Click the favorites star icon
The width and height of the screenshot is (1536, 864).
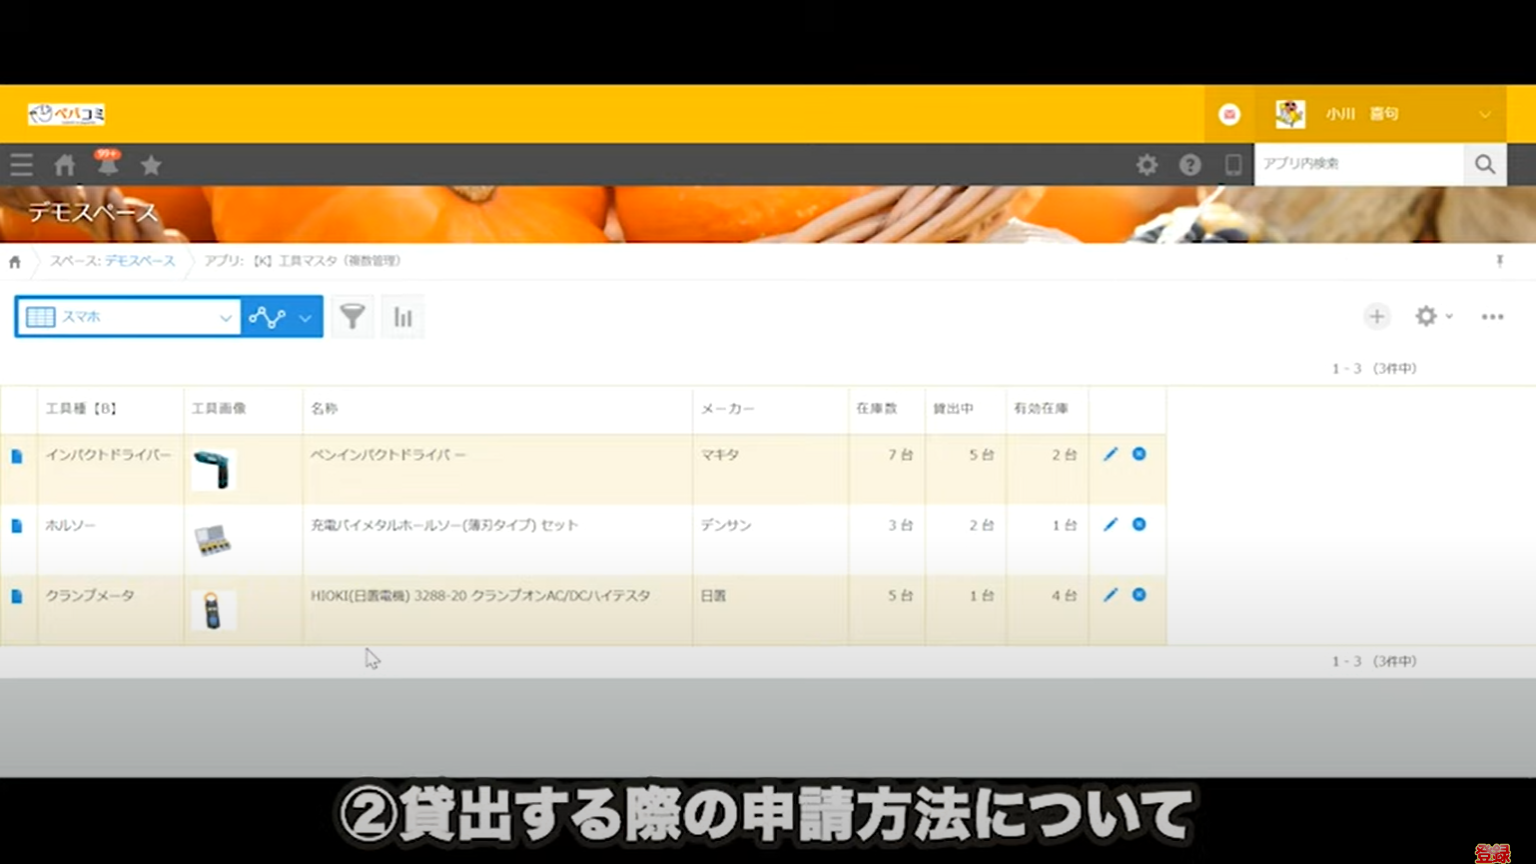(x=150, y=164)
